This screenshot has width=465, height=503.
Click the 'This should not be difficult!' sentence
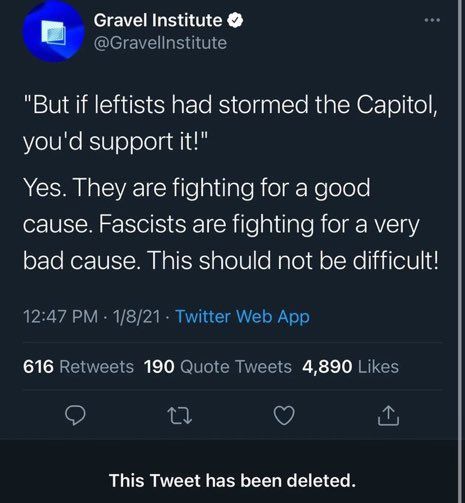(x=293, y=260)
